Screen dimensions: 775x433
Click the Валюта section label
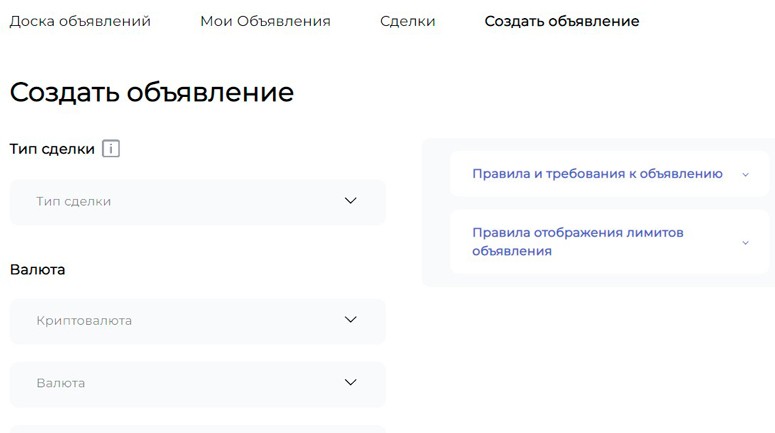pos(38,269)
